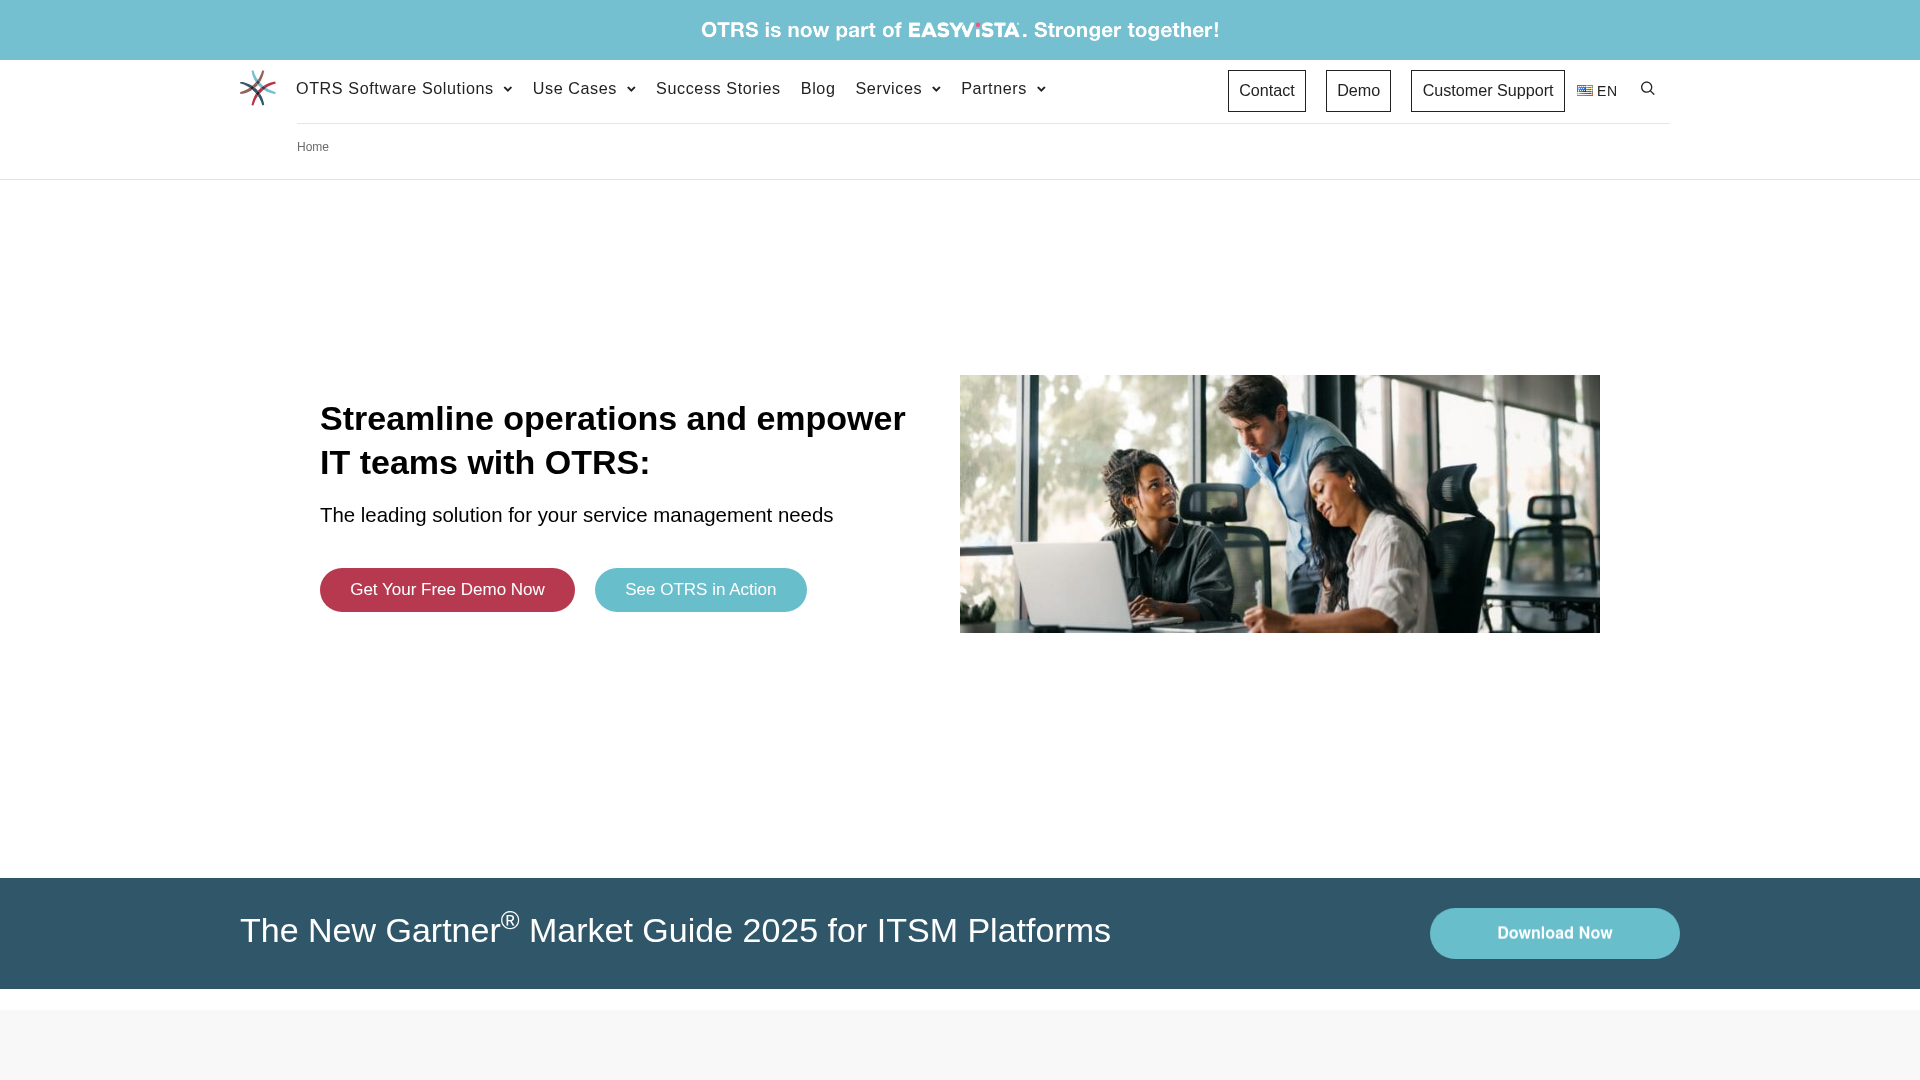Image resolution: width=1920 pixels, height=1080 pixels.
Task: Click the IT team hero photo
Action: point(1279,503)
